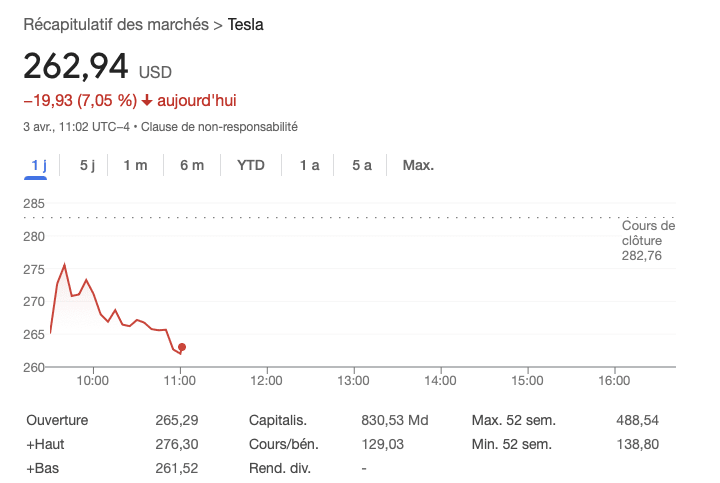Click the red current price dot
720x483 pixels.
point(181,347)
